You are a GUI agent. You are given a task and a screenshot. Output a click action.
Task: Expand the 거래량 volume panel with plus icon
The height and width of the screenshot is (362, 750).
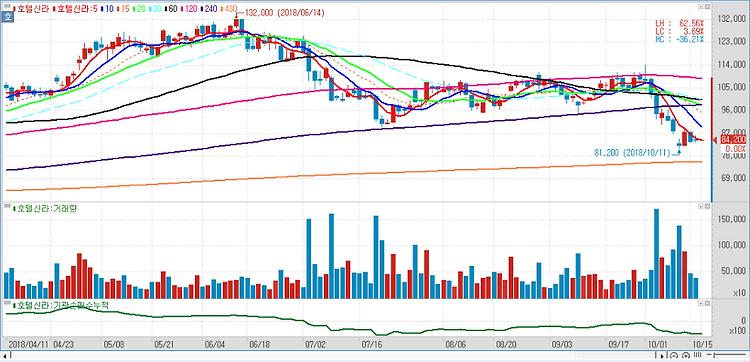701,206
